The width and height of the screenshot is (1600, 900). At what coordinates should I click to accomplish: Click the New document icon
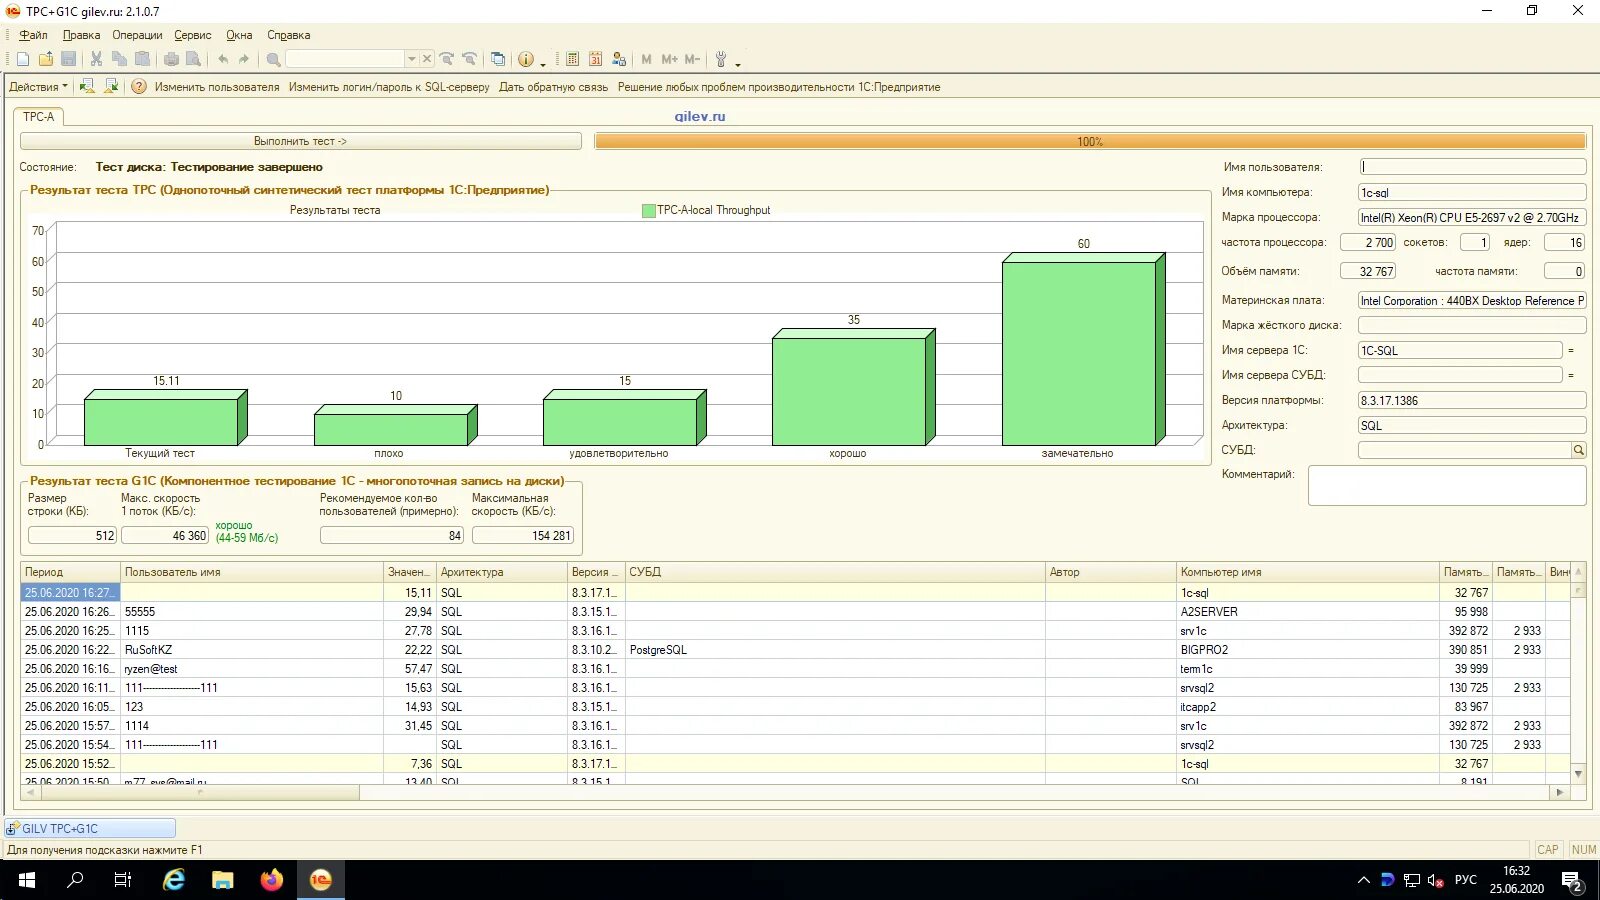tap(23, 59)
